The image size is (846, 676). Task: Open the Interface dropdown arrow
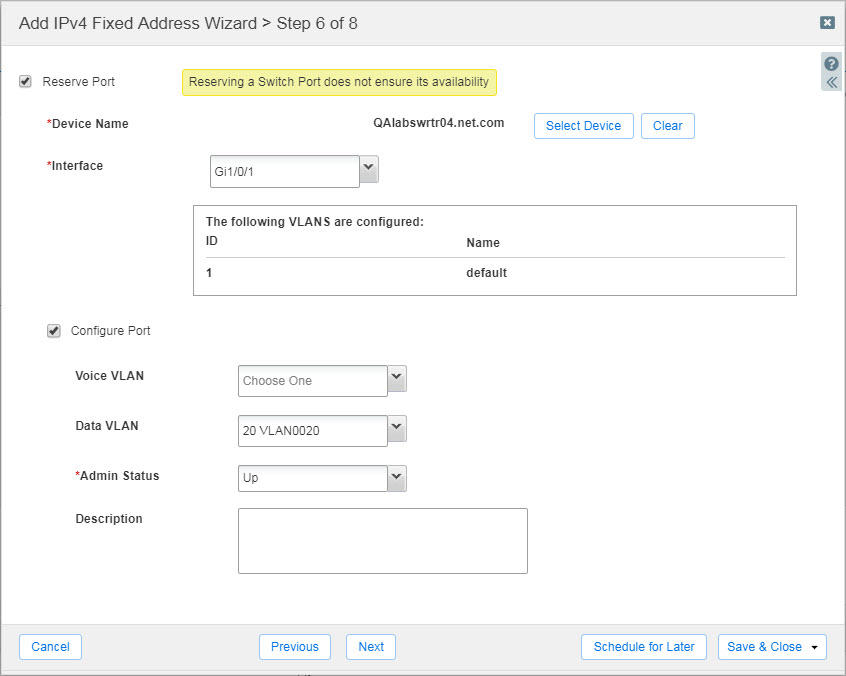(x=368, y=171)
